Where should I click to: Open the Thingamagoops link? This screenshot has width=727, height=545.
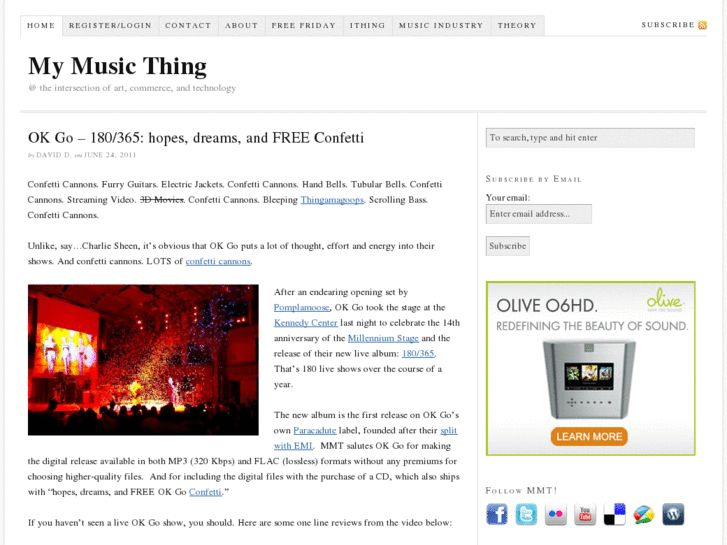tap(332, 200)
